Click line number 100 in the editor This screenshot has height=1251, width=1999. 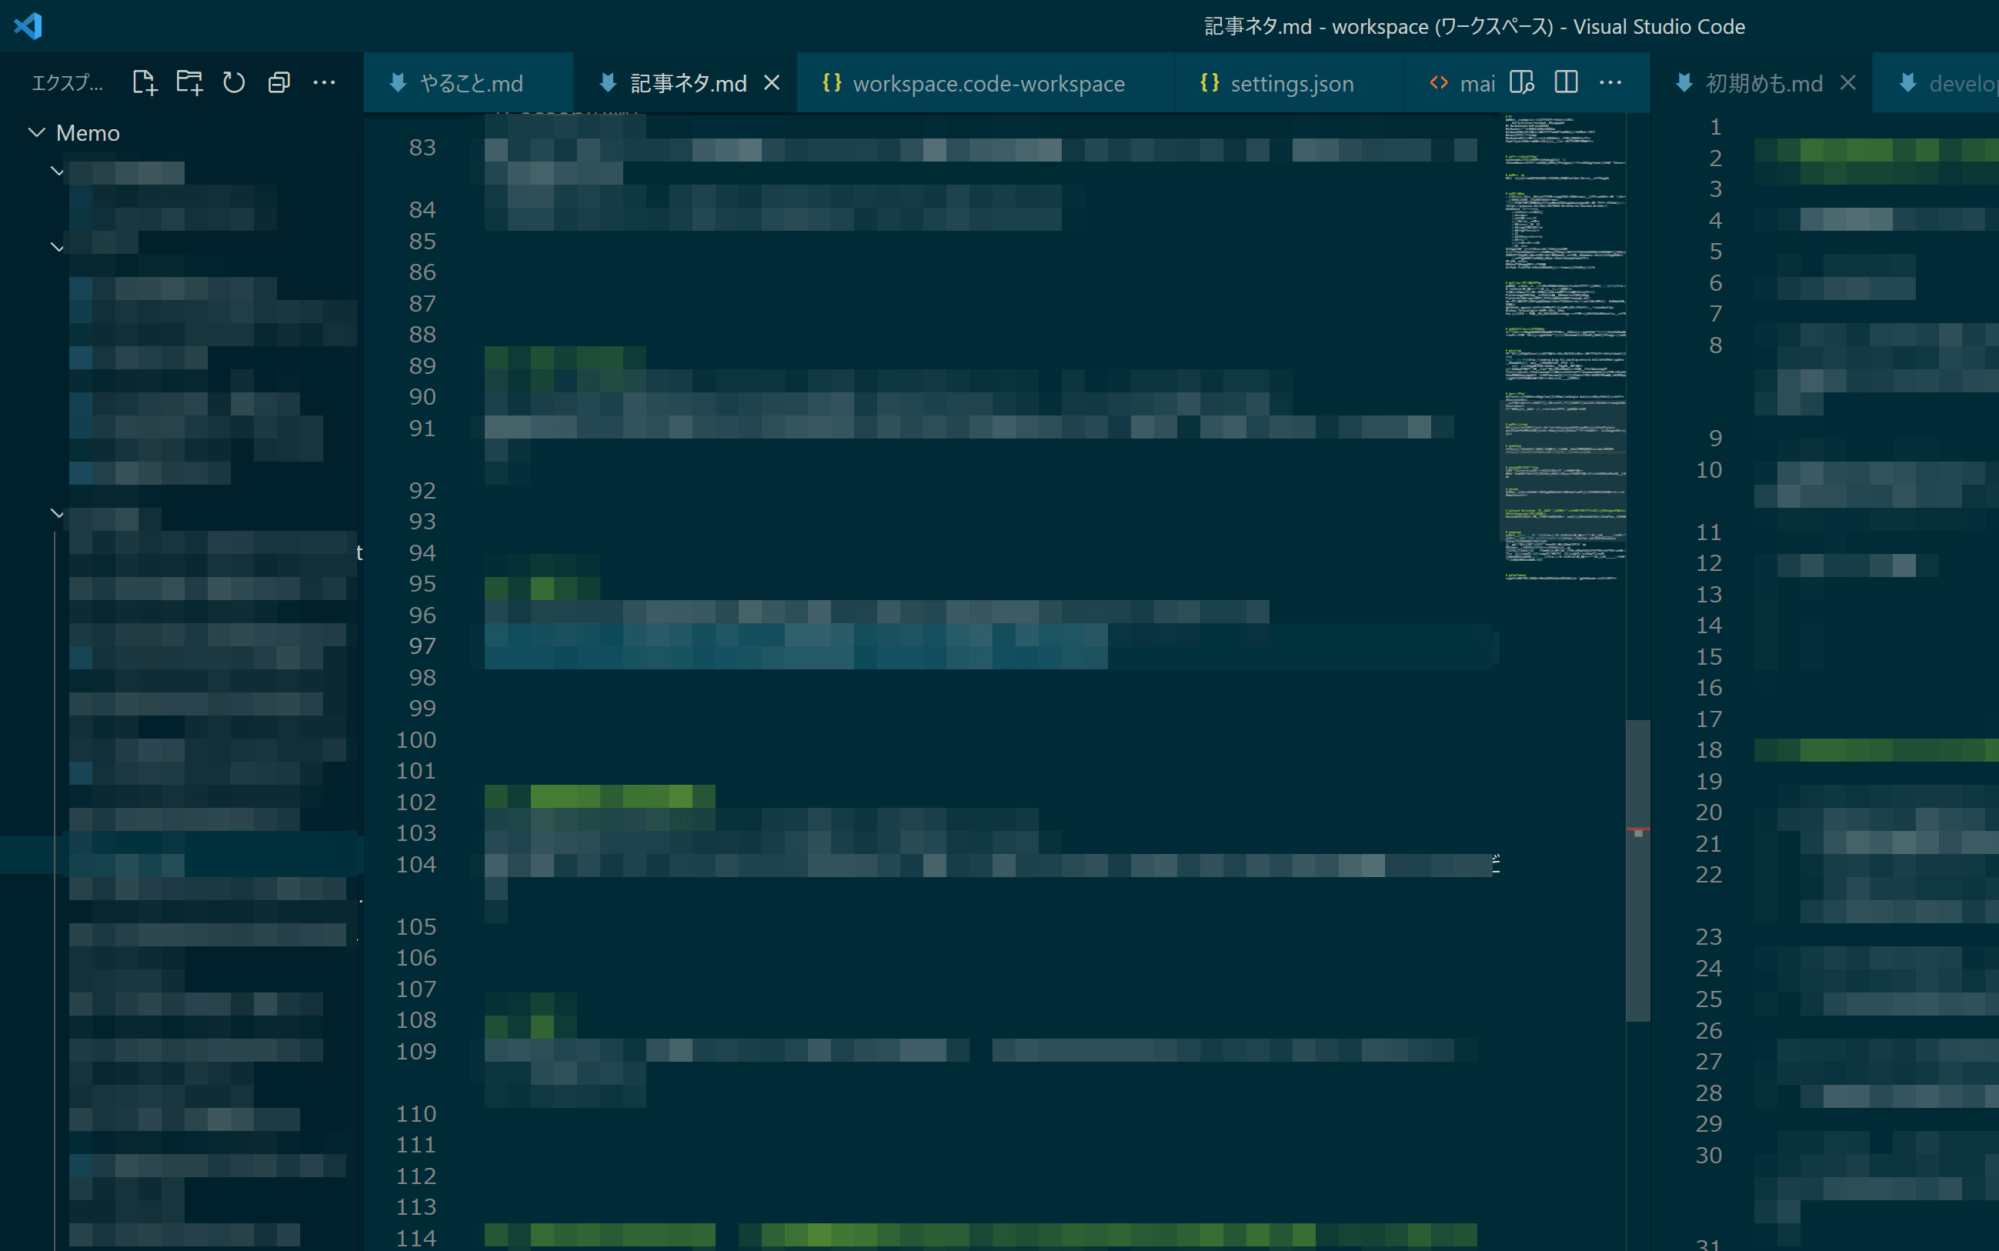tap(416, 740)
